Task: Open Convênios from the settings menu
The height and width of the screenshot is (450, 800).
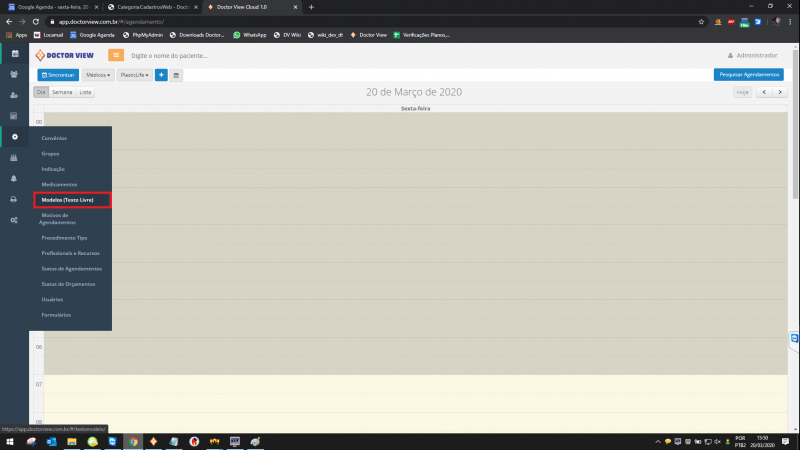Action: [x=54, y=137]
